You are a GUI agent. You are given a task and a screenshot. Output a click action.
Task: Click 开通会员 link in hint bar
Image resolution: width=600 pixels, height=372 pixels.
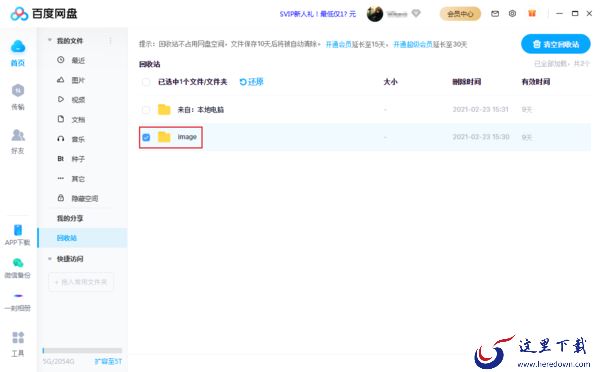pyautogui.click(x=338, y=44)
